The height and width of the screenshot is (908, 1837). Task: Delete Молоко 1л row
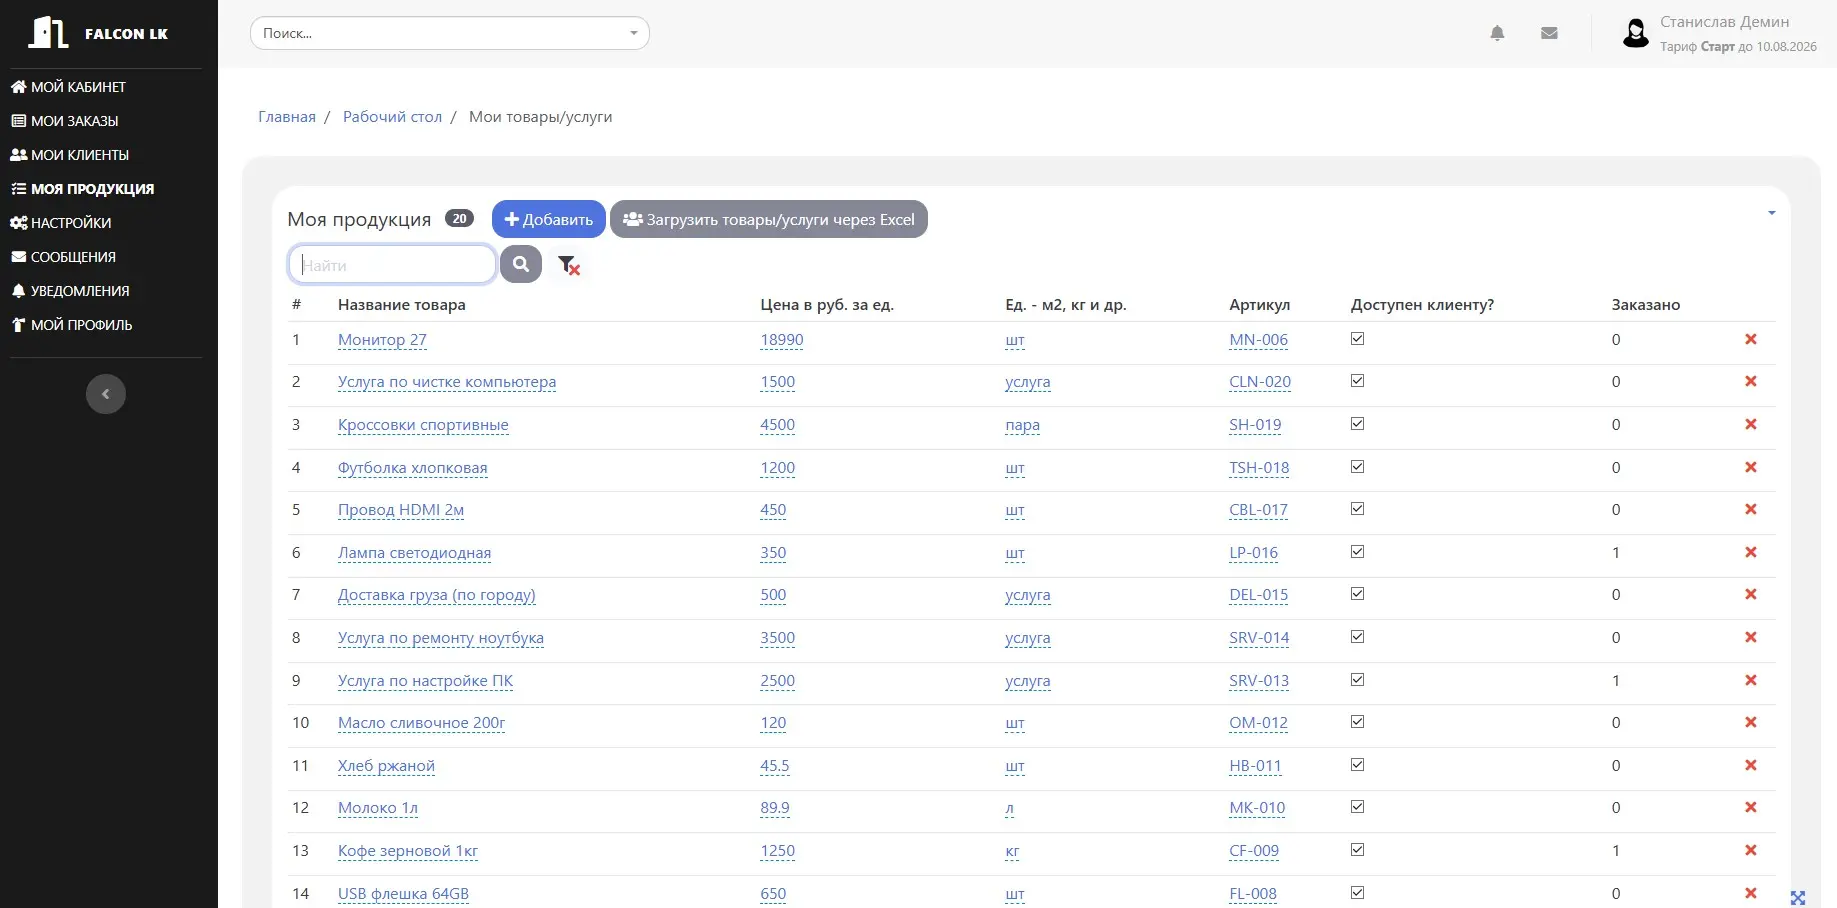1751,807
